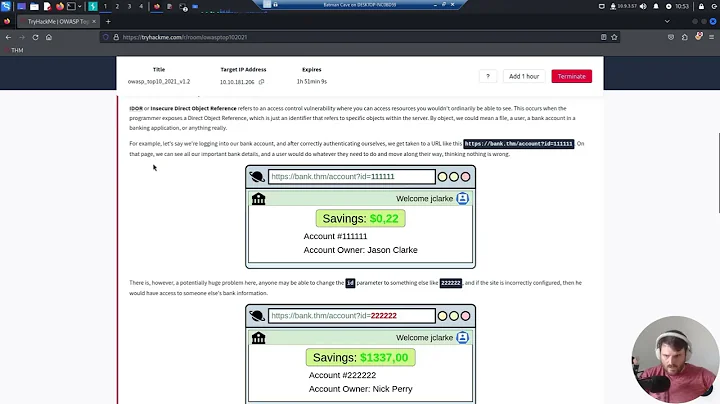
Task: Click the webcam overlay circle
Action: click(x=675, y=359)
